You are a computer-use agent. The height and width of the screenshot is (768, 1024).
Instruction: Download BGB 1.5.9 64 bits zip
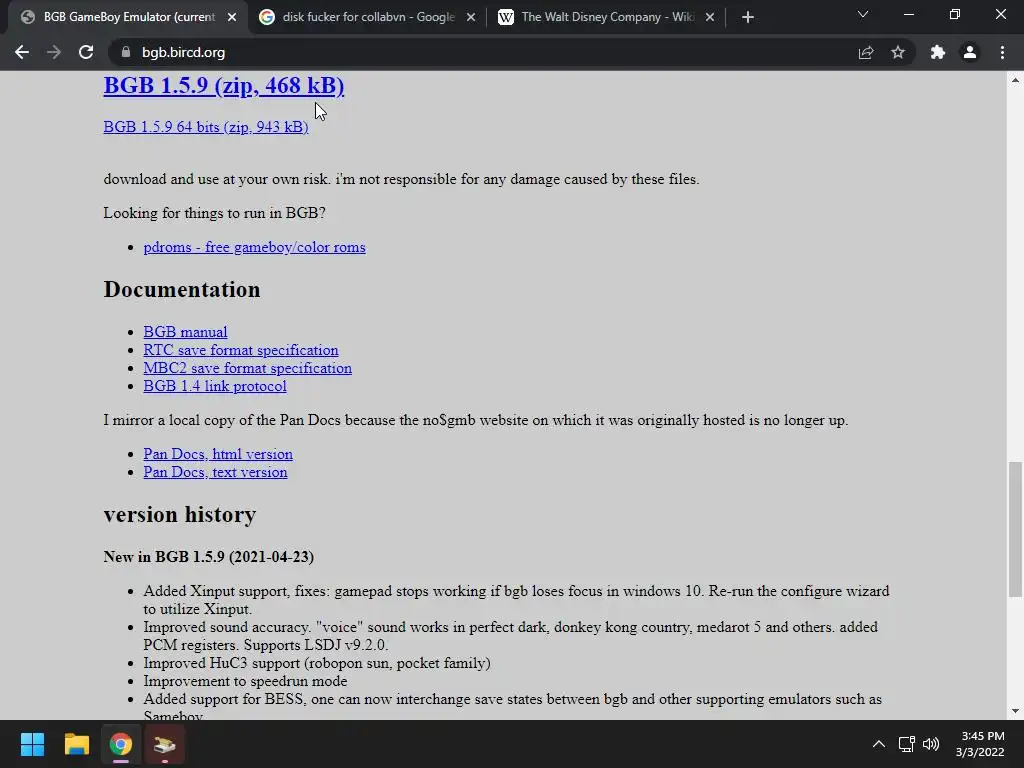(206, 127)
